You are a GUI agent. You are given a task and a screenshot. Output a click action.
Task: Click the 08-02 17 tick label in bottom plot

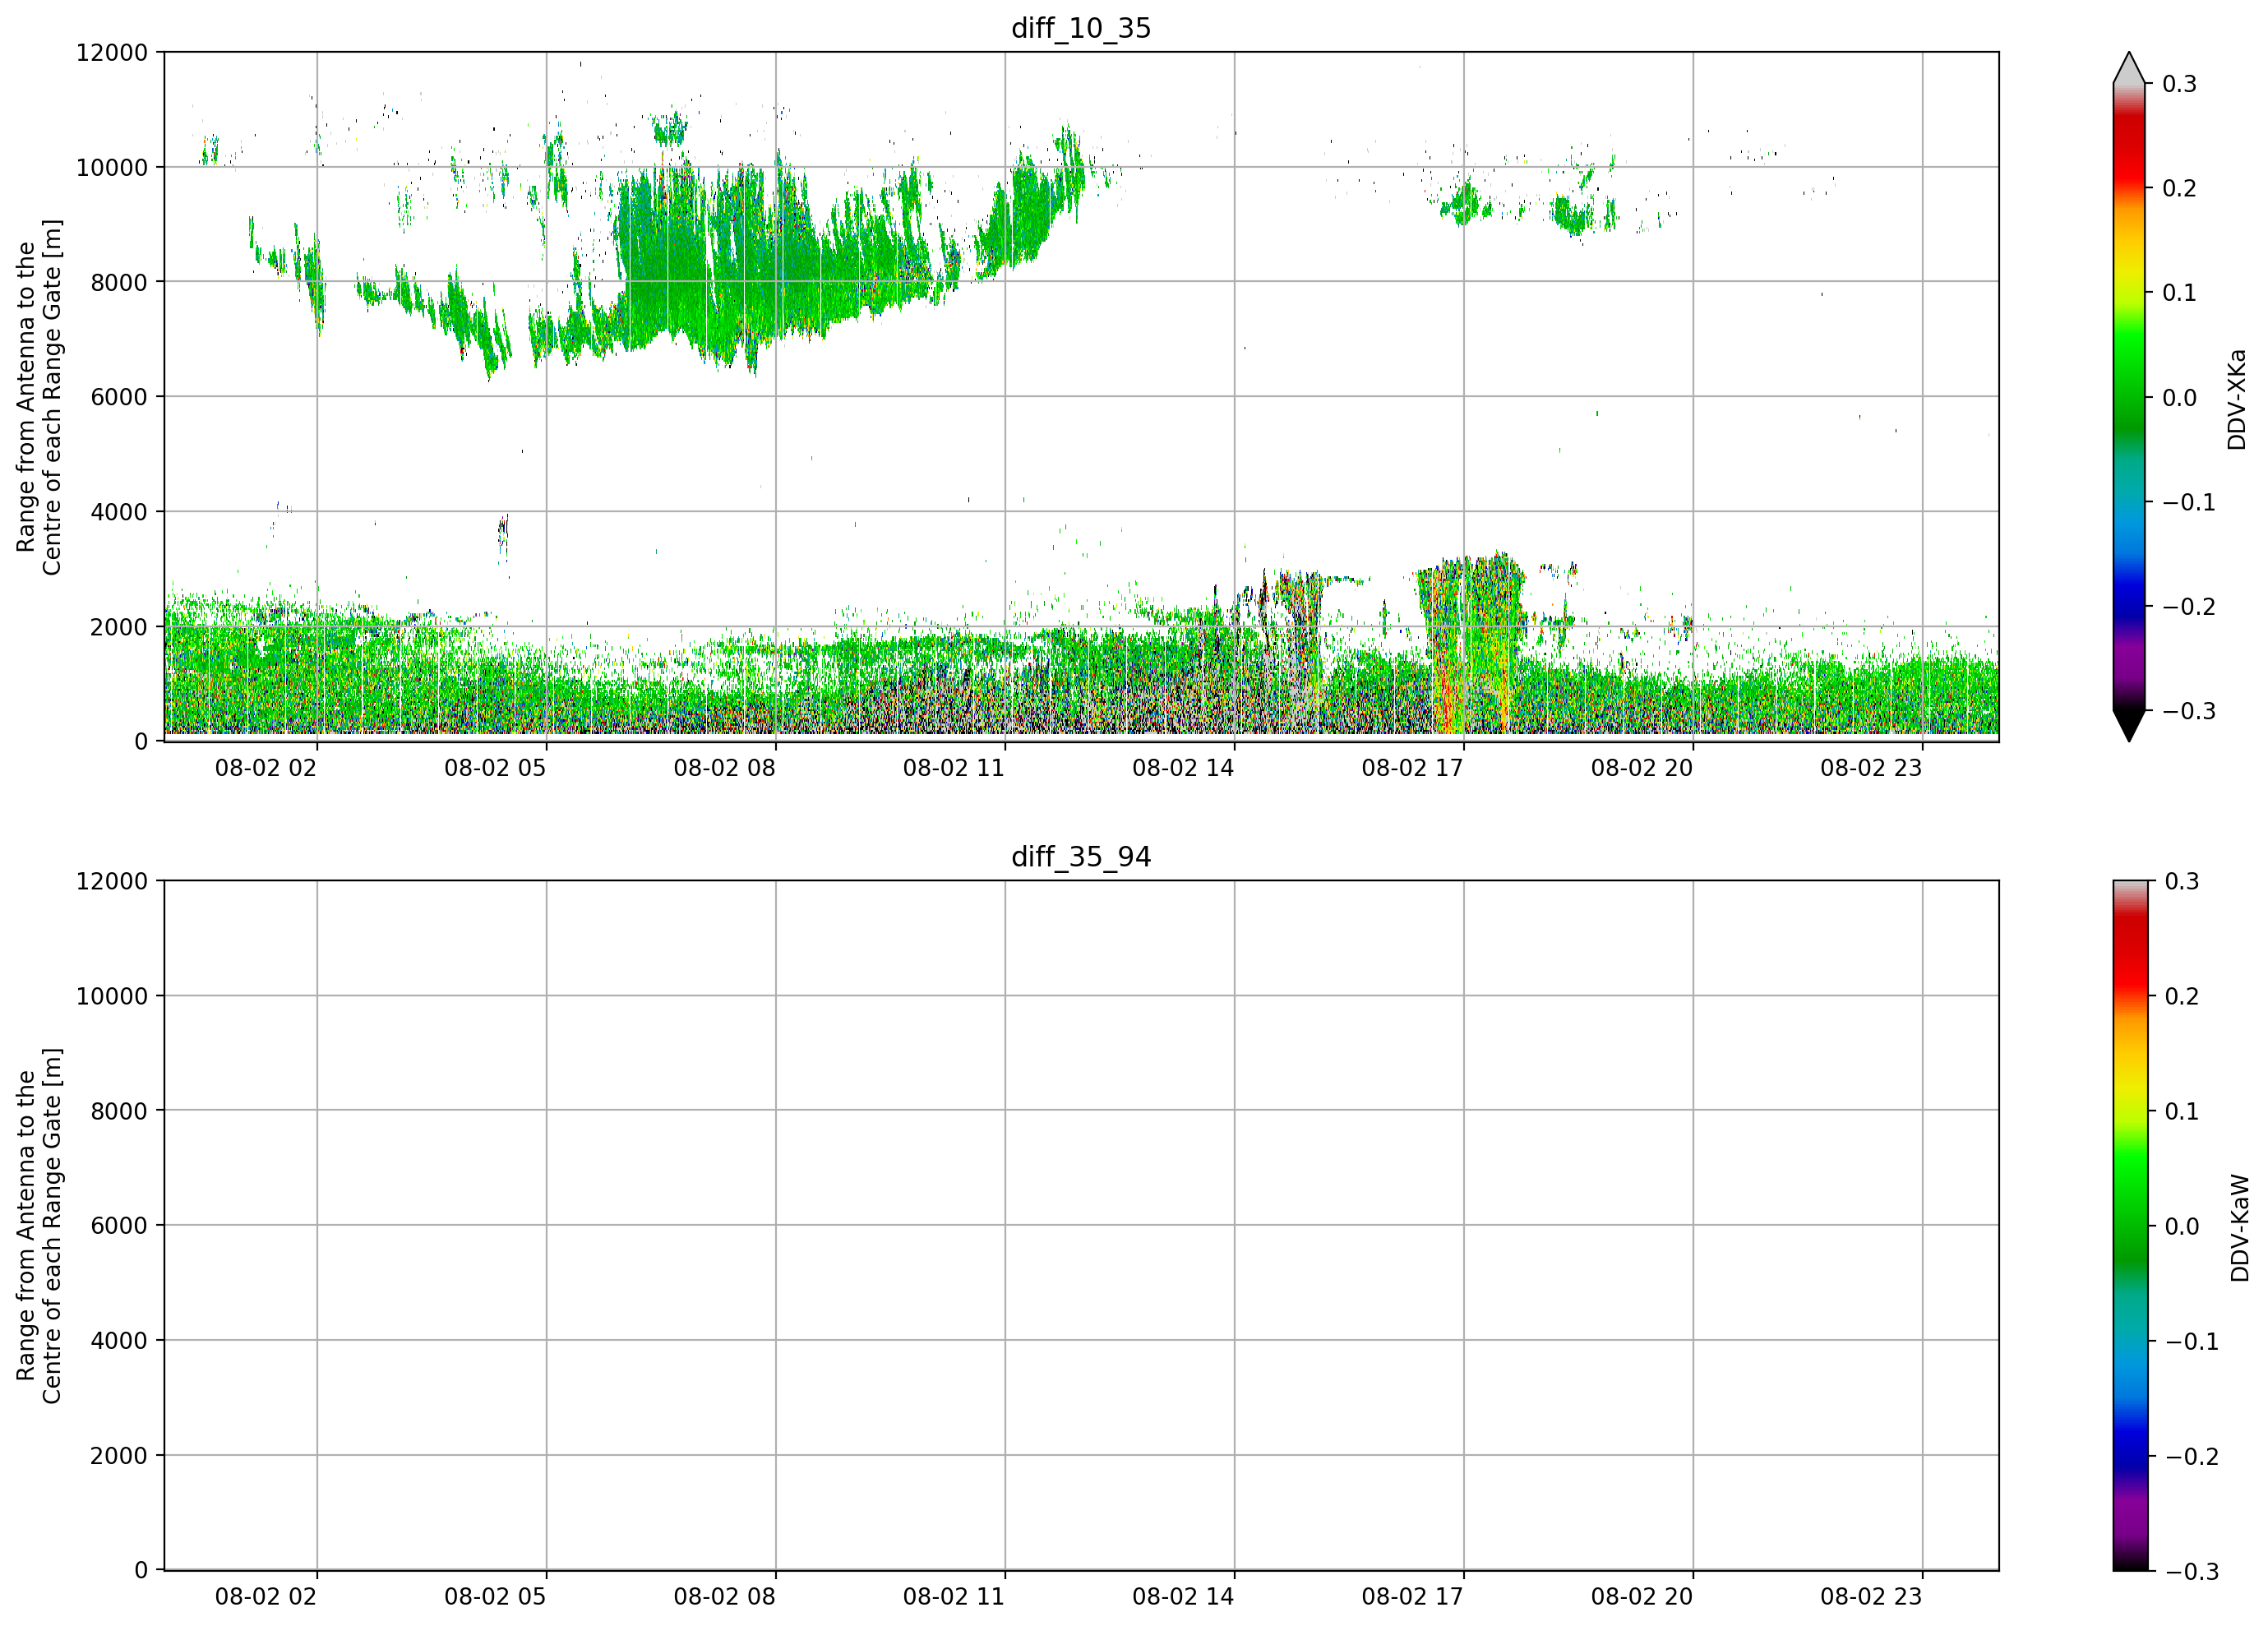[1412, 1597]
